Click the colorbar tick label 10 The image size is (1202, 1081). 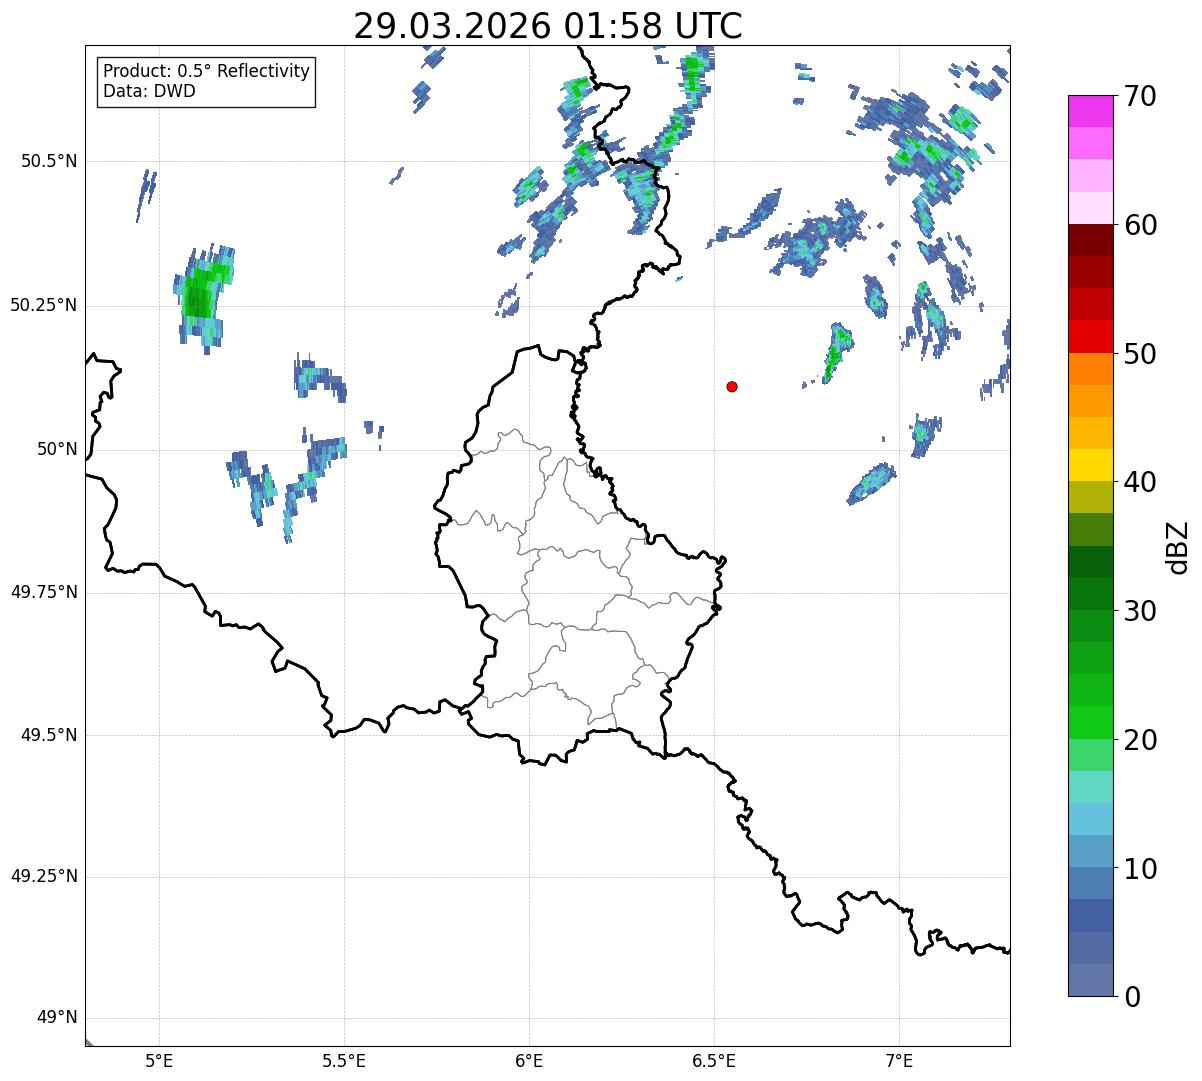1140,870
